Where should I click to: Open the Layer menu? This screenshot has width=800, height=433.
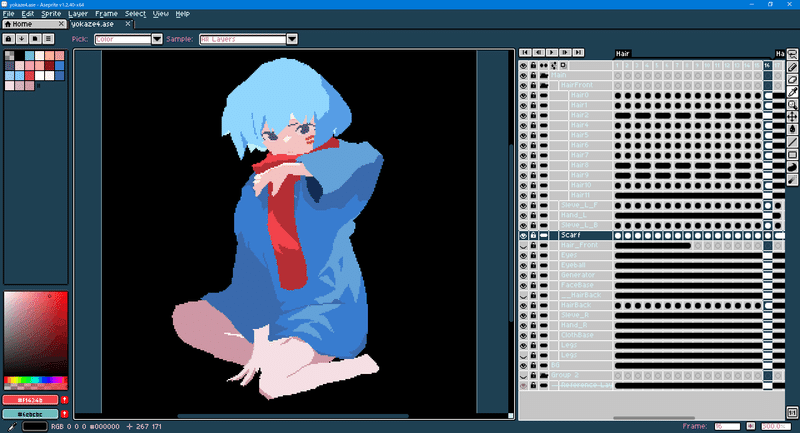pos(78,14)
